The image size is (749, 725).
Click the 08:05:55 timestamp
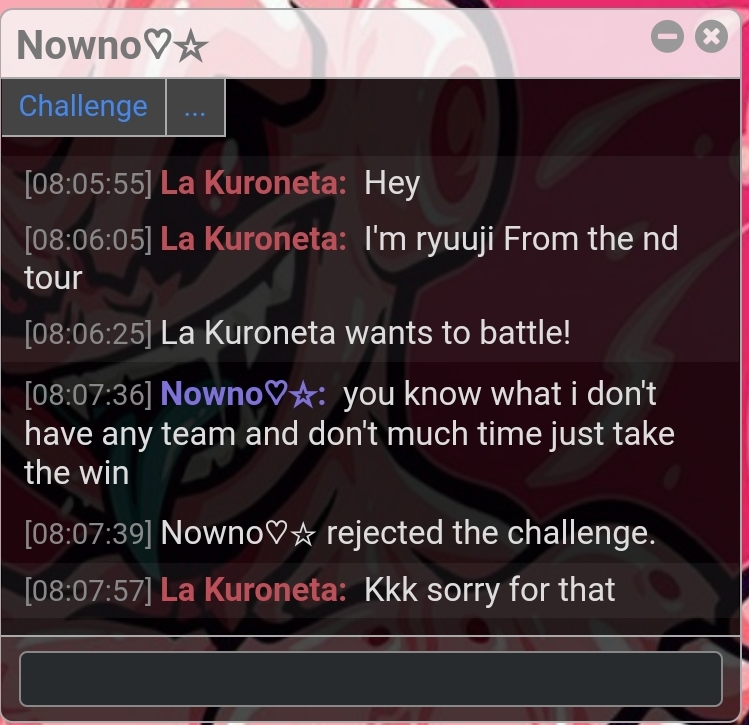(88, 183)
